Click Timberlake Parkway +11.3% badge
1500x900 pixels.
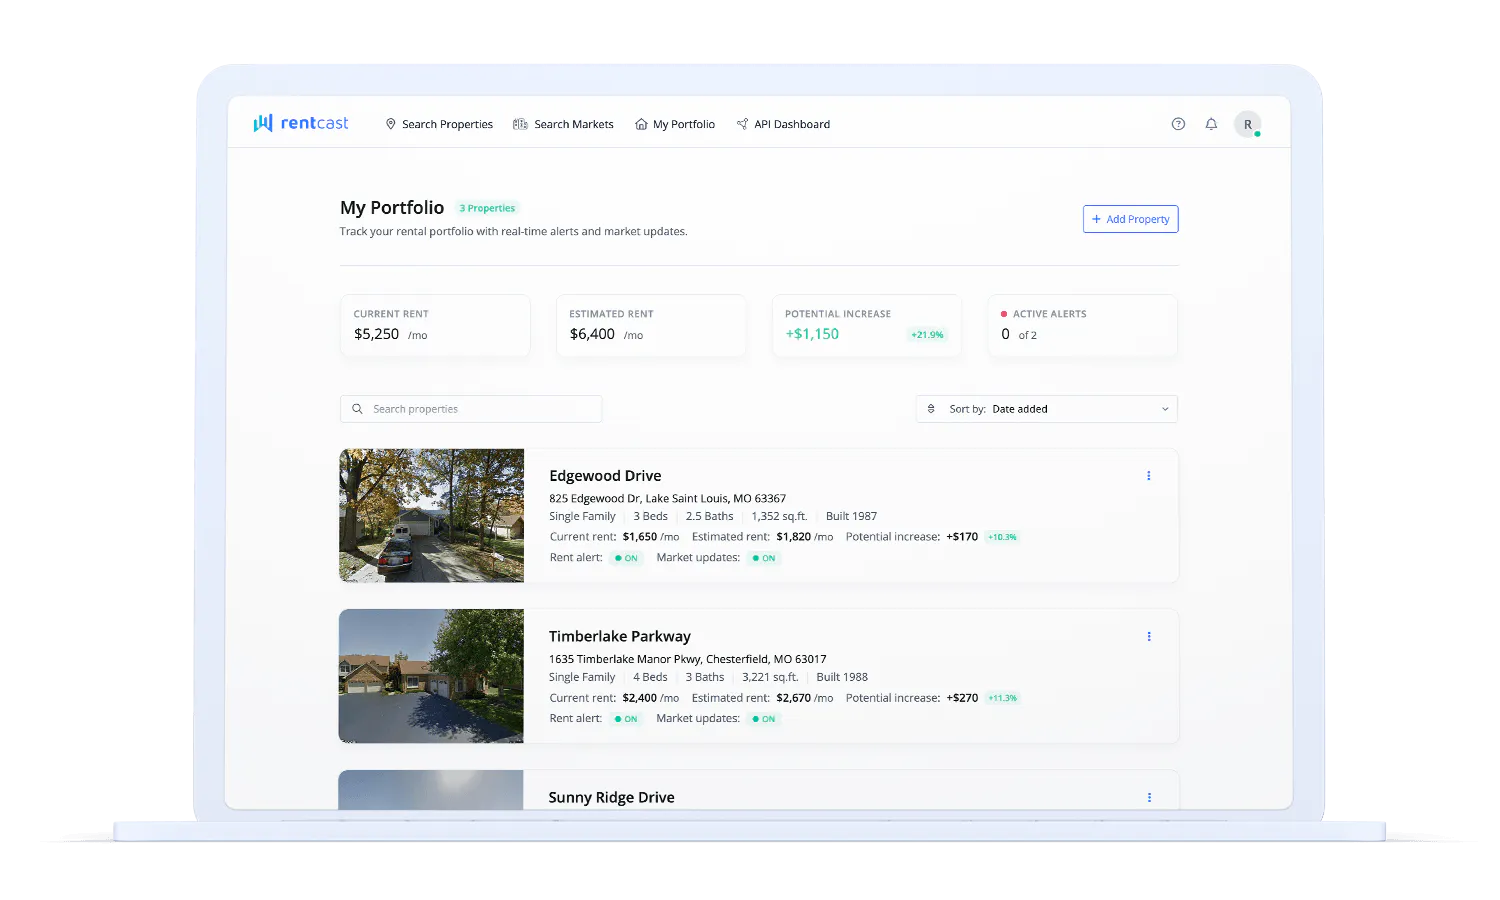[1002, 698]
